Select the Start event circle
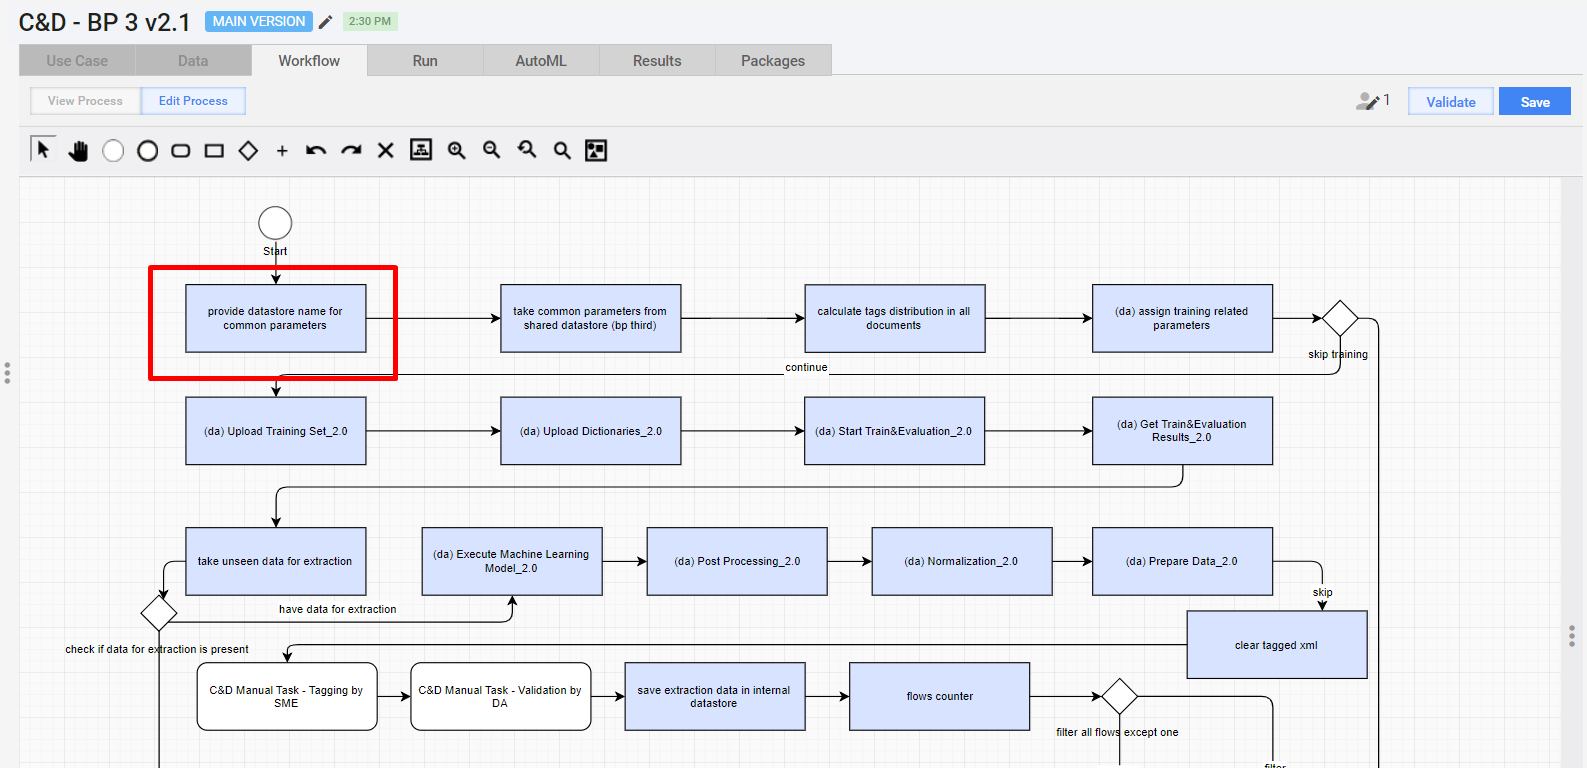The height and width of the screenshot is (768, 1587). 275,223
